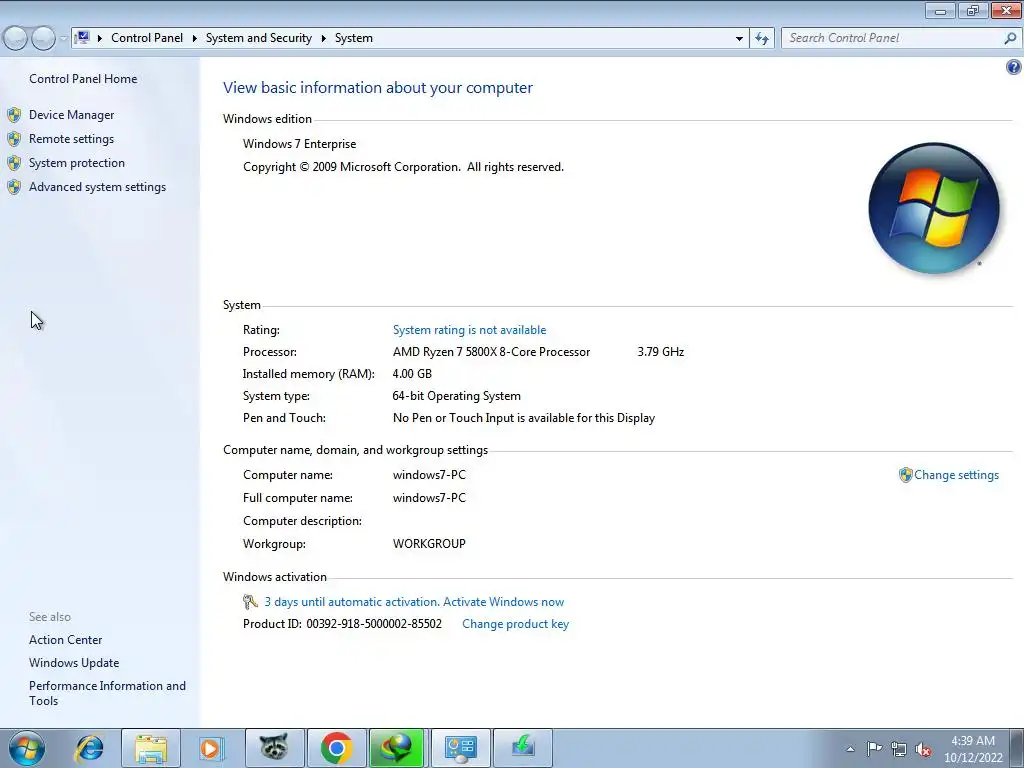Click the Action Center flag tray icon
Viewport: 1024px width, 768px height.
coord(874,749)
